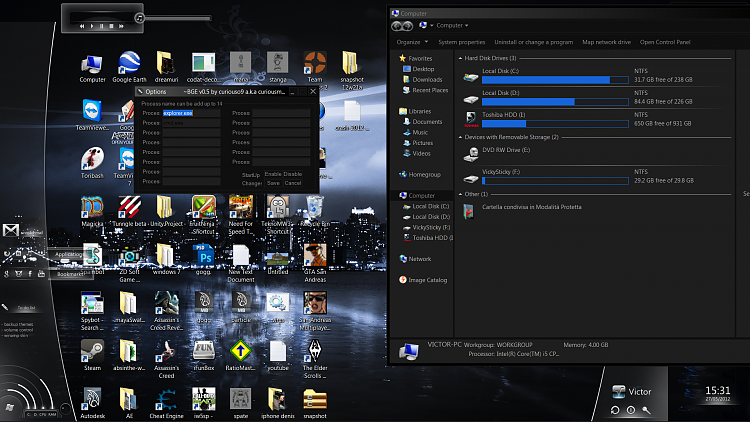Collapse Devices with Removable Storage group
Screen dimensions: 750x422
coord(460,137)
